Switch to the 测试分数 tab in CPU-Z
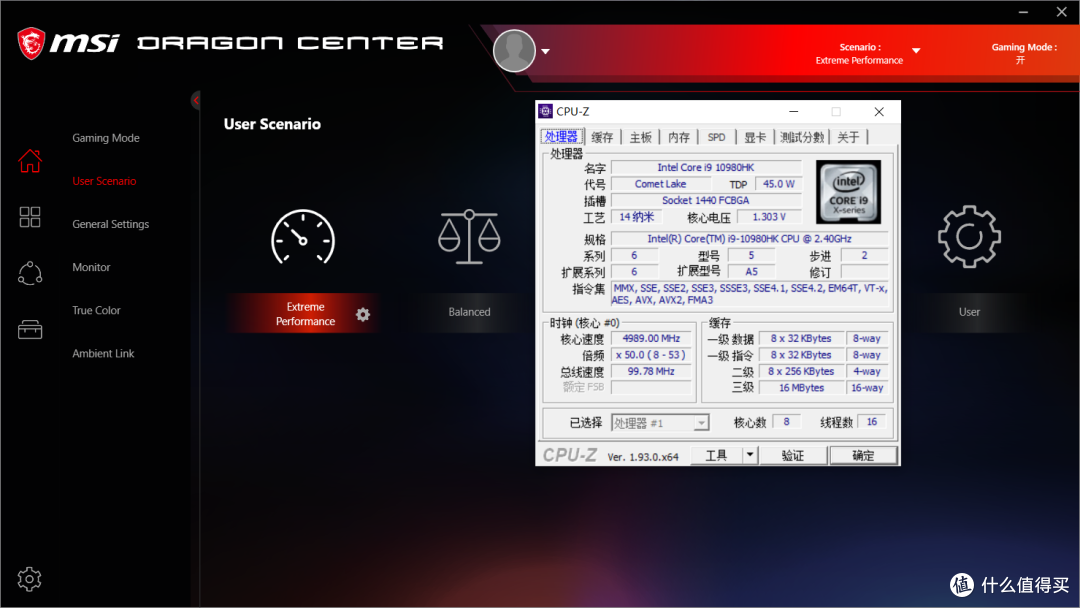The width and height of the screenshot is (1080, 608). [x=802, y=137]
